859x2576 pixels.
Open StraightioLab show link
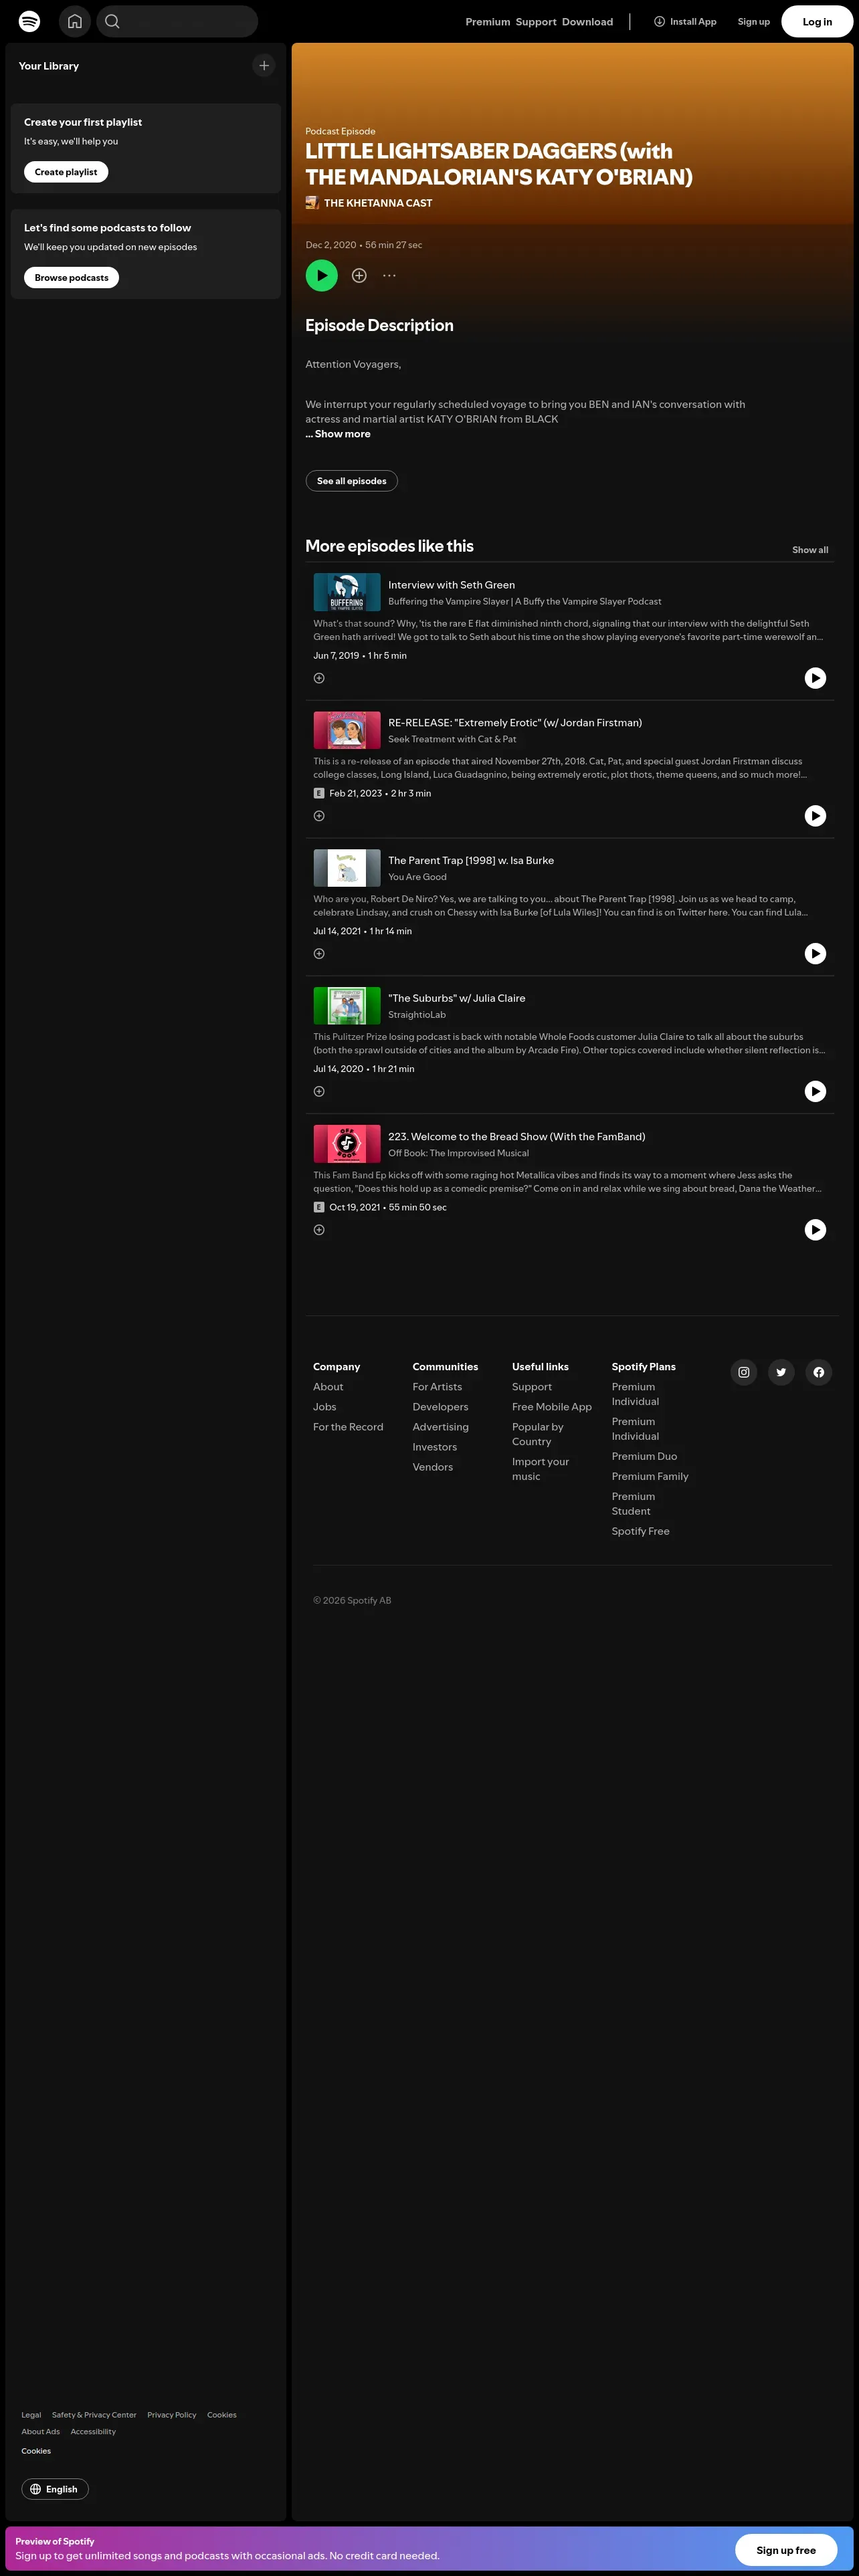coord(417,1015)
